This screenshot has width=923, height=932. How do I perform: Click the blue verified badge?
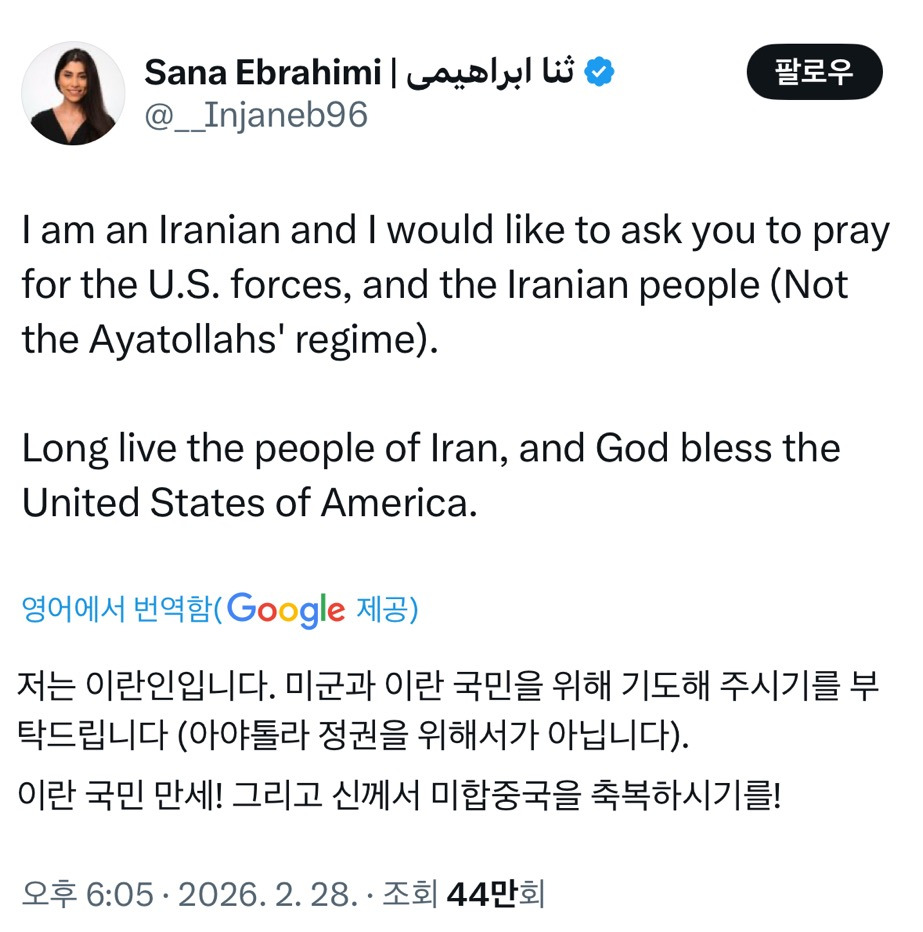[x=600, y=72]
